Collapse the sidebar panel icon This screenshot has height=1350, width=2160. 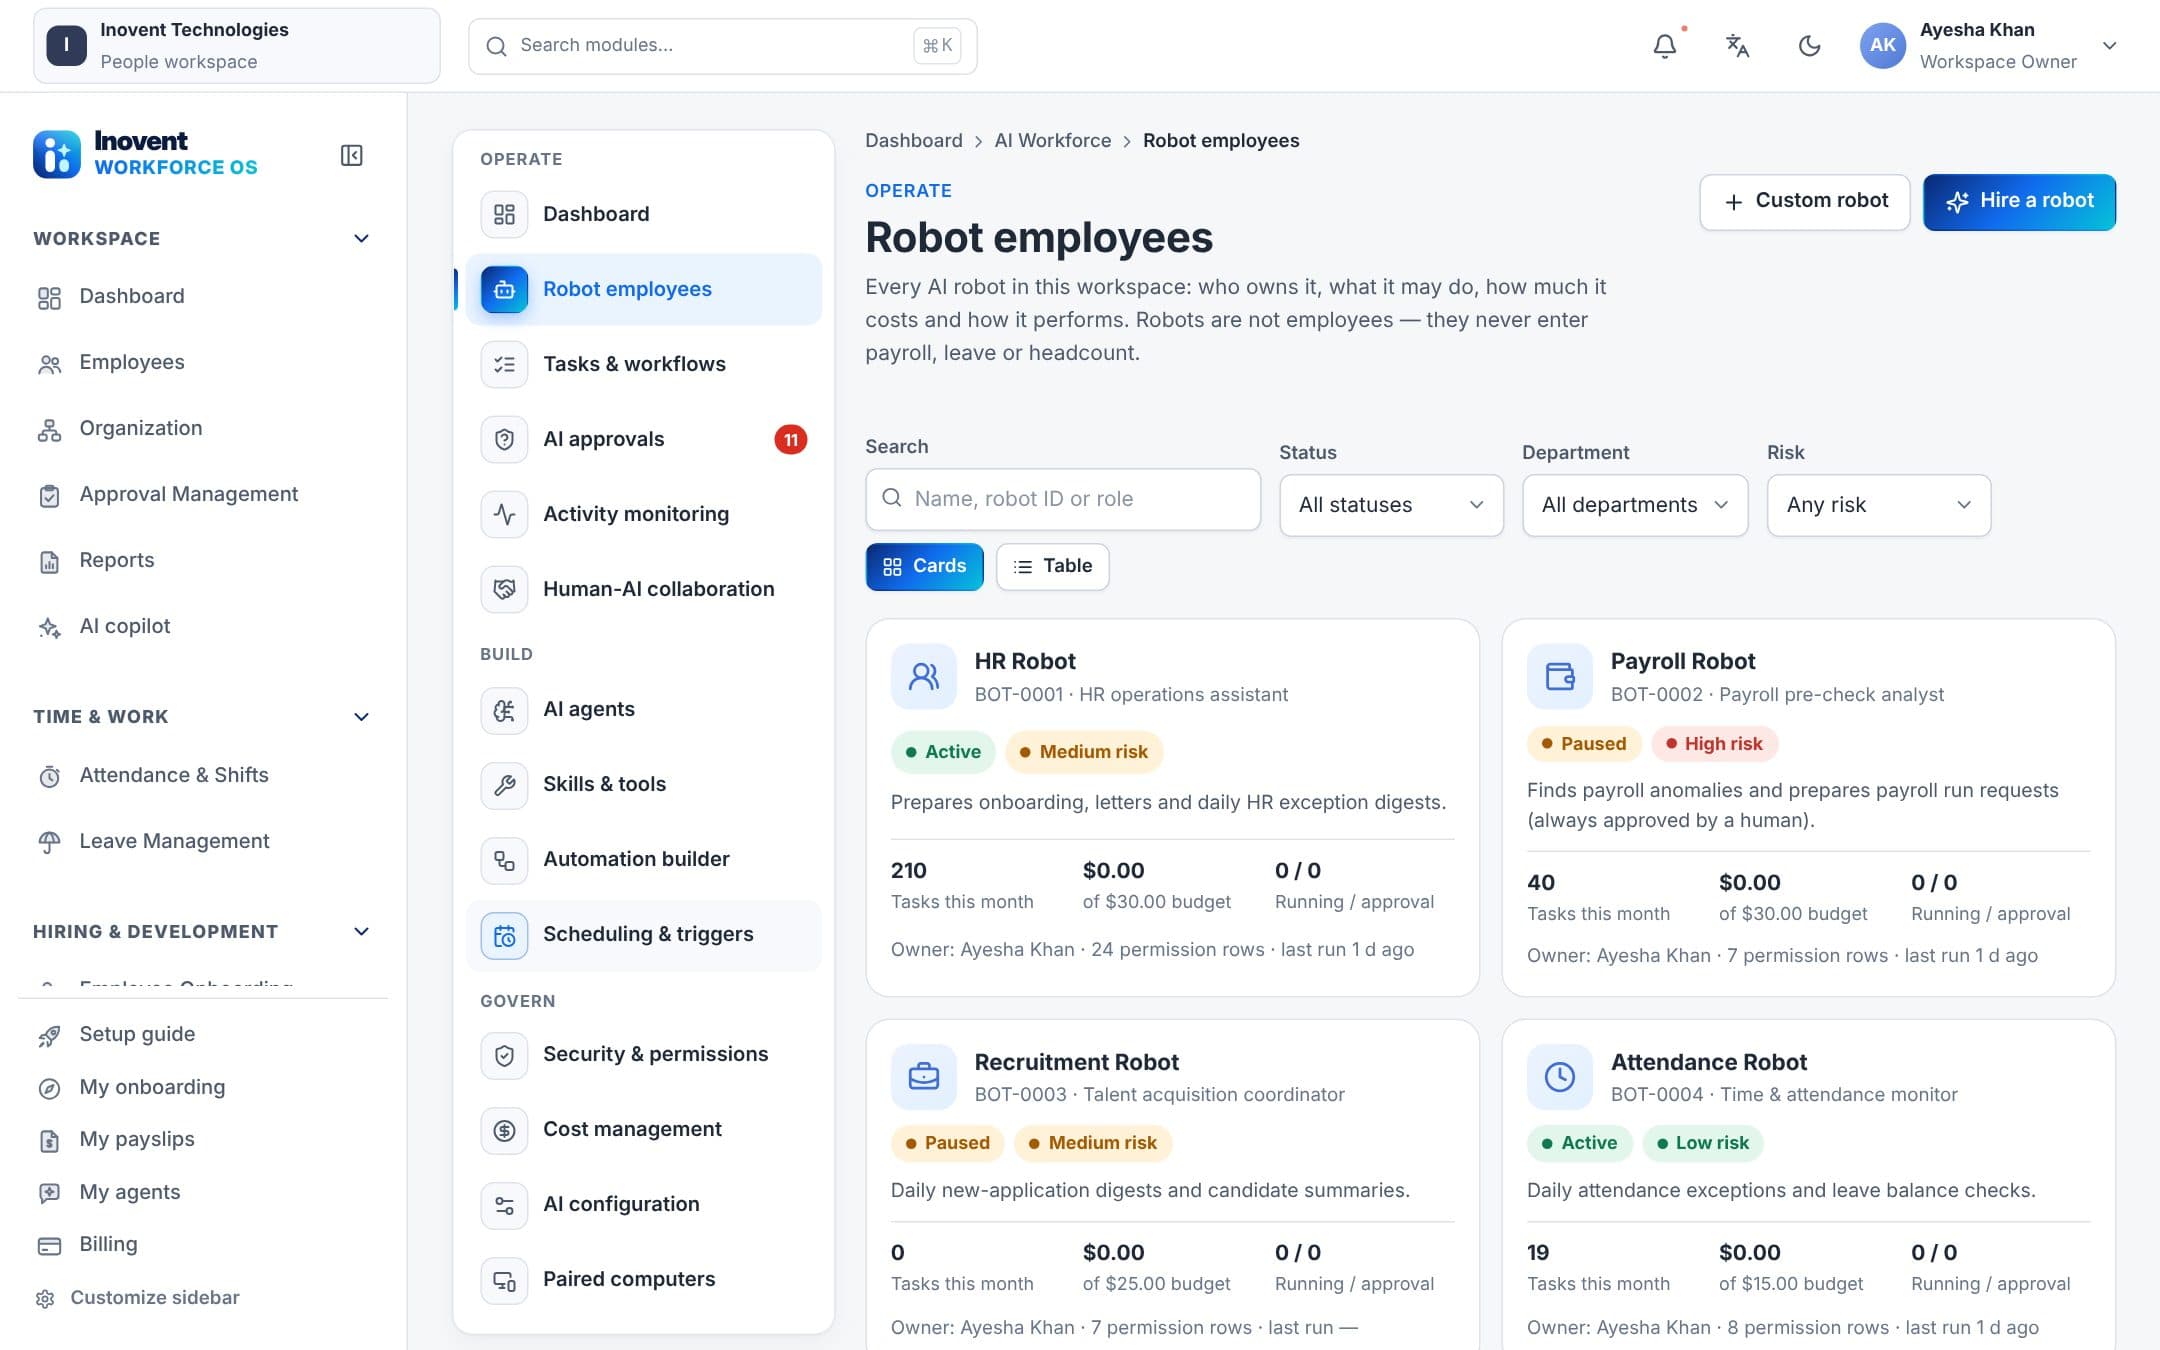point(352,155)
